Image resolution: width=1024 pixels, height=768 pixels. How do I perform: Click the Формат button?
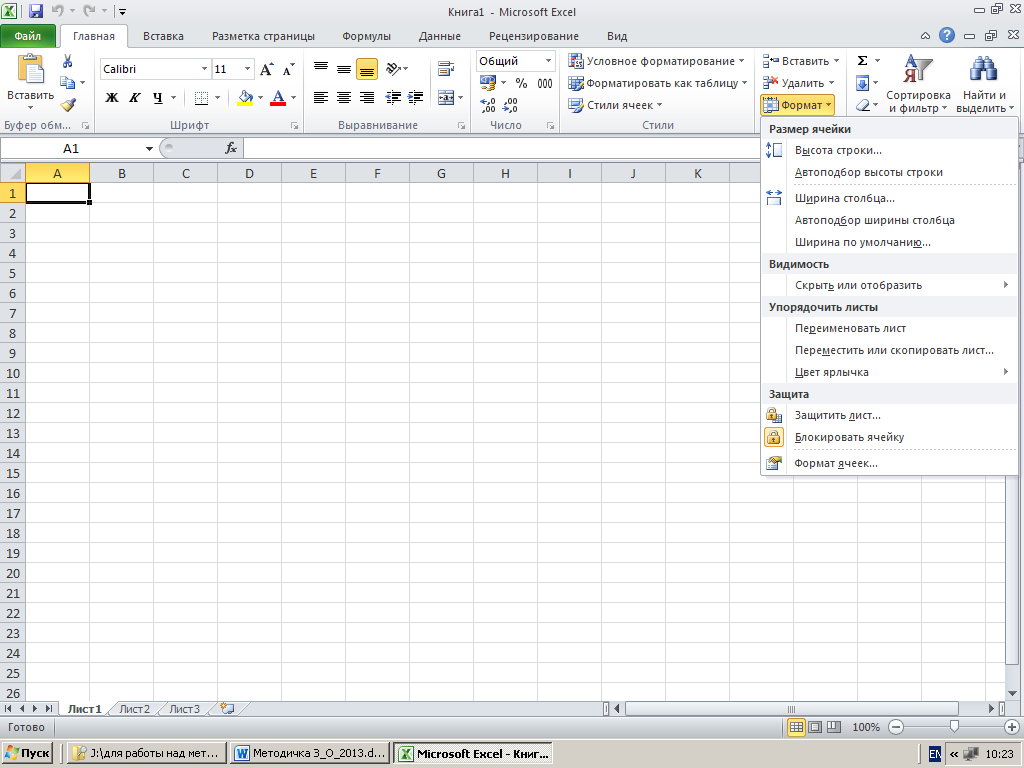(x=797, y=104)
